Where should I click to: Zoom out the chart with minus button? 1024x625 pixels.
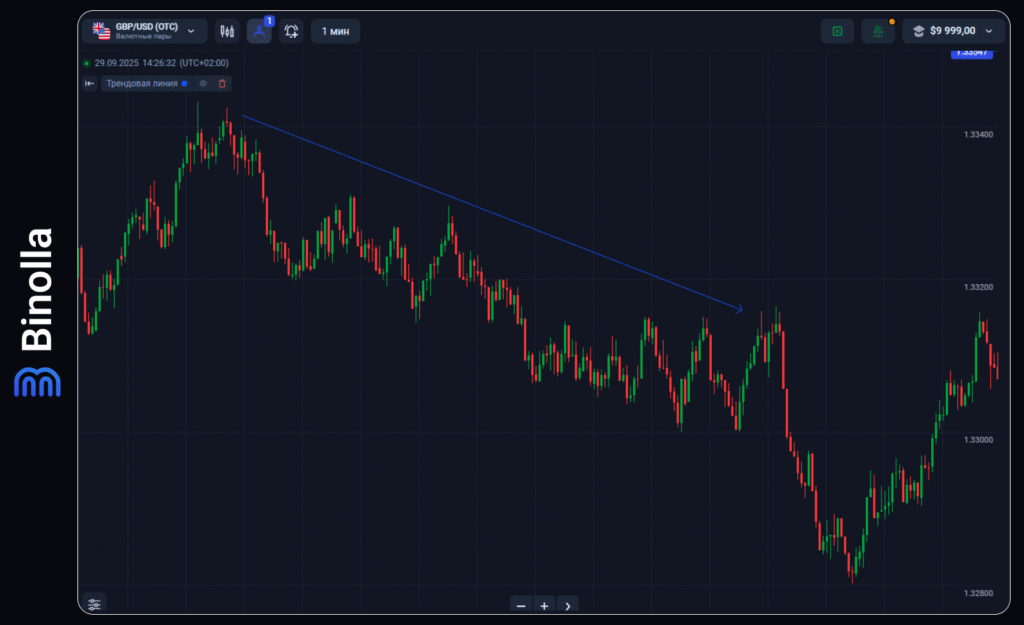coord(520,605)
